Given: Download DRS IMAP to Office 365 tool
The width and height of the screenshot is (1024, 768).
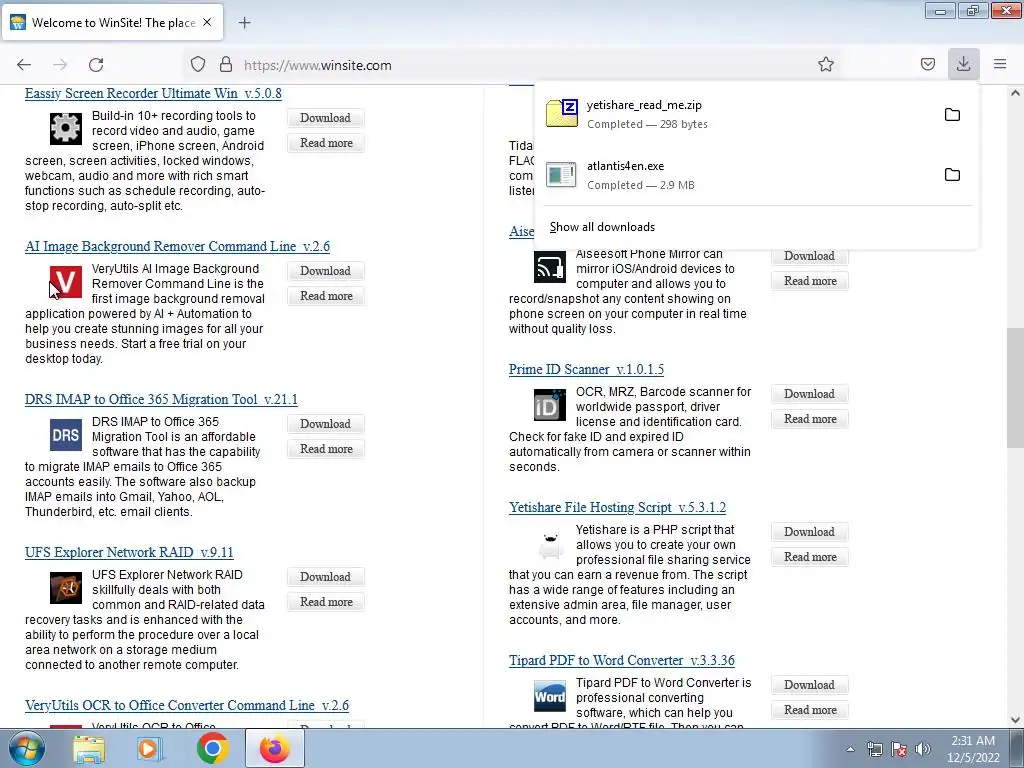Looking at the screenshot, I should pos(325,424).
